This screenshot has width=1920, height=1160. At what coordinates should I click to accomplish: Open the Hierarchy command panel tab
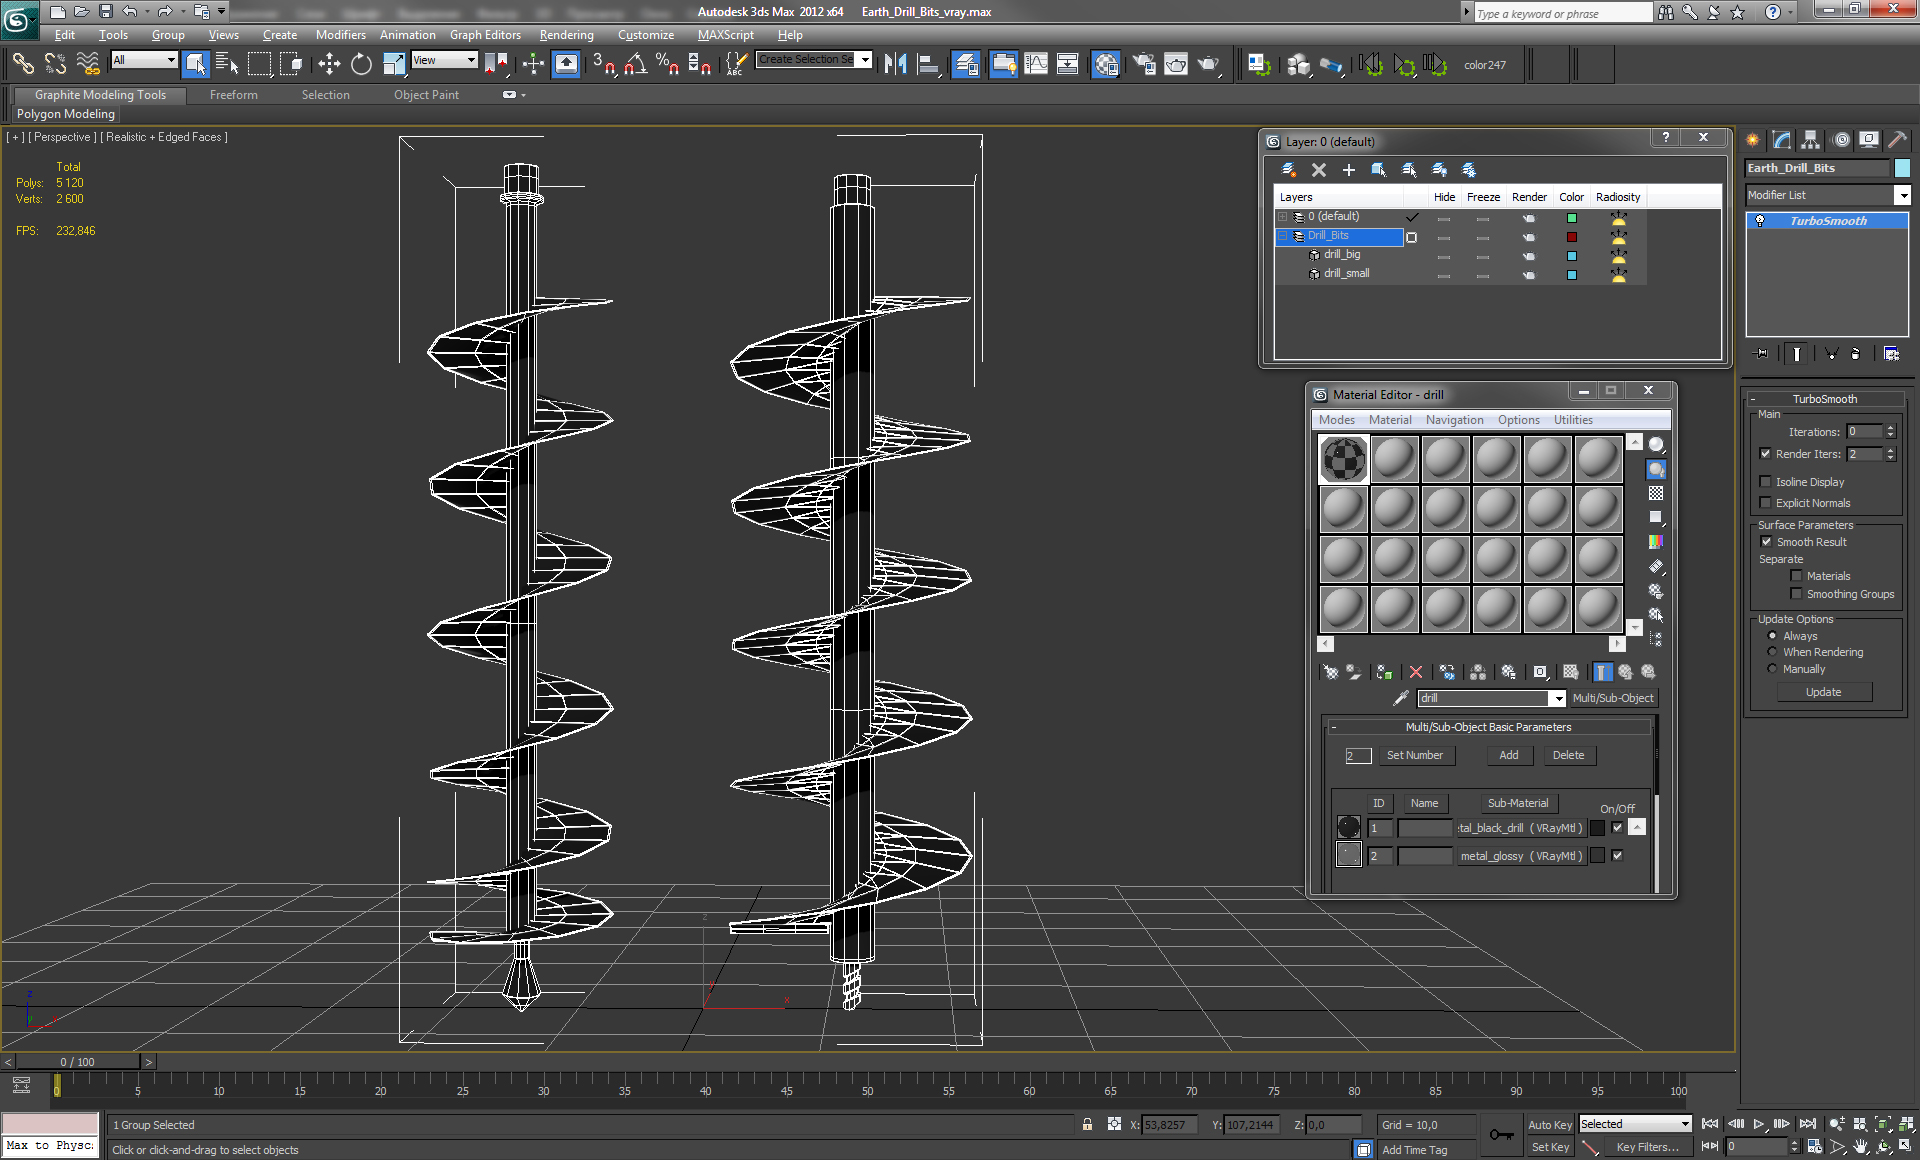click(x=1811, y=140)
